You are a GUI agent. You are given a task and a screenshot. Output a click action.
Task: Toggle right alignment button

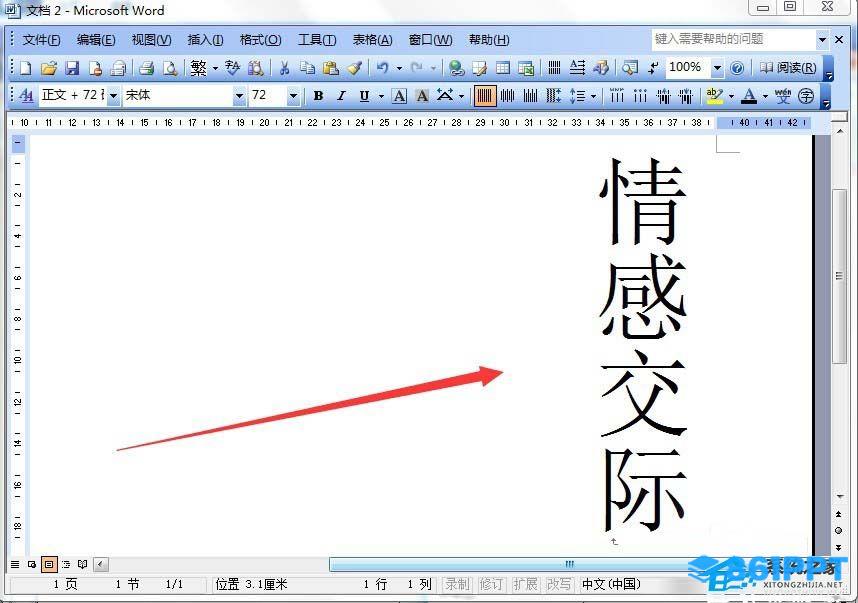(x=530, y=96)
